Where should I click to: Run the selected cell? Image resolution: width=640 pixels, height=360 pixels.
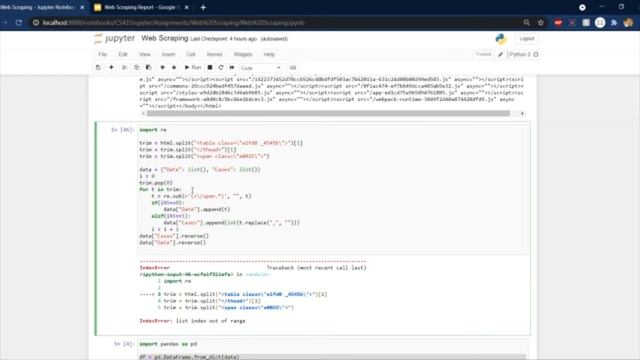[x=193, y=67]
